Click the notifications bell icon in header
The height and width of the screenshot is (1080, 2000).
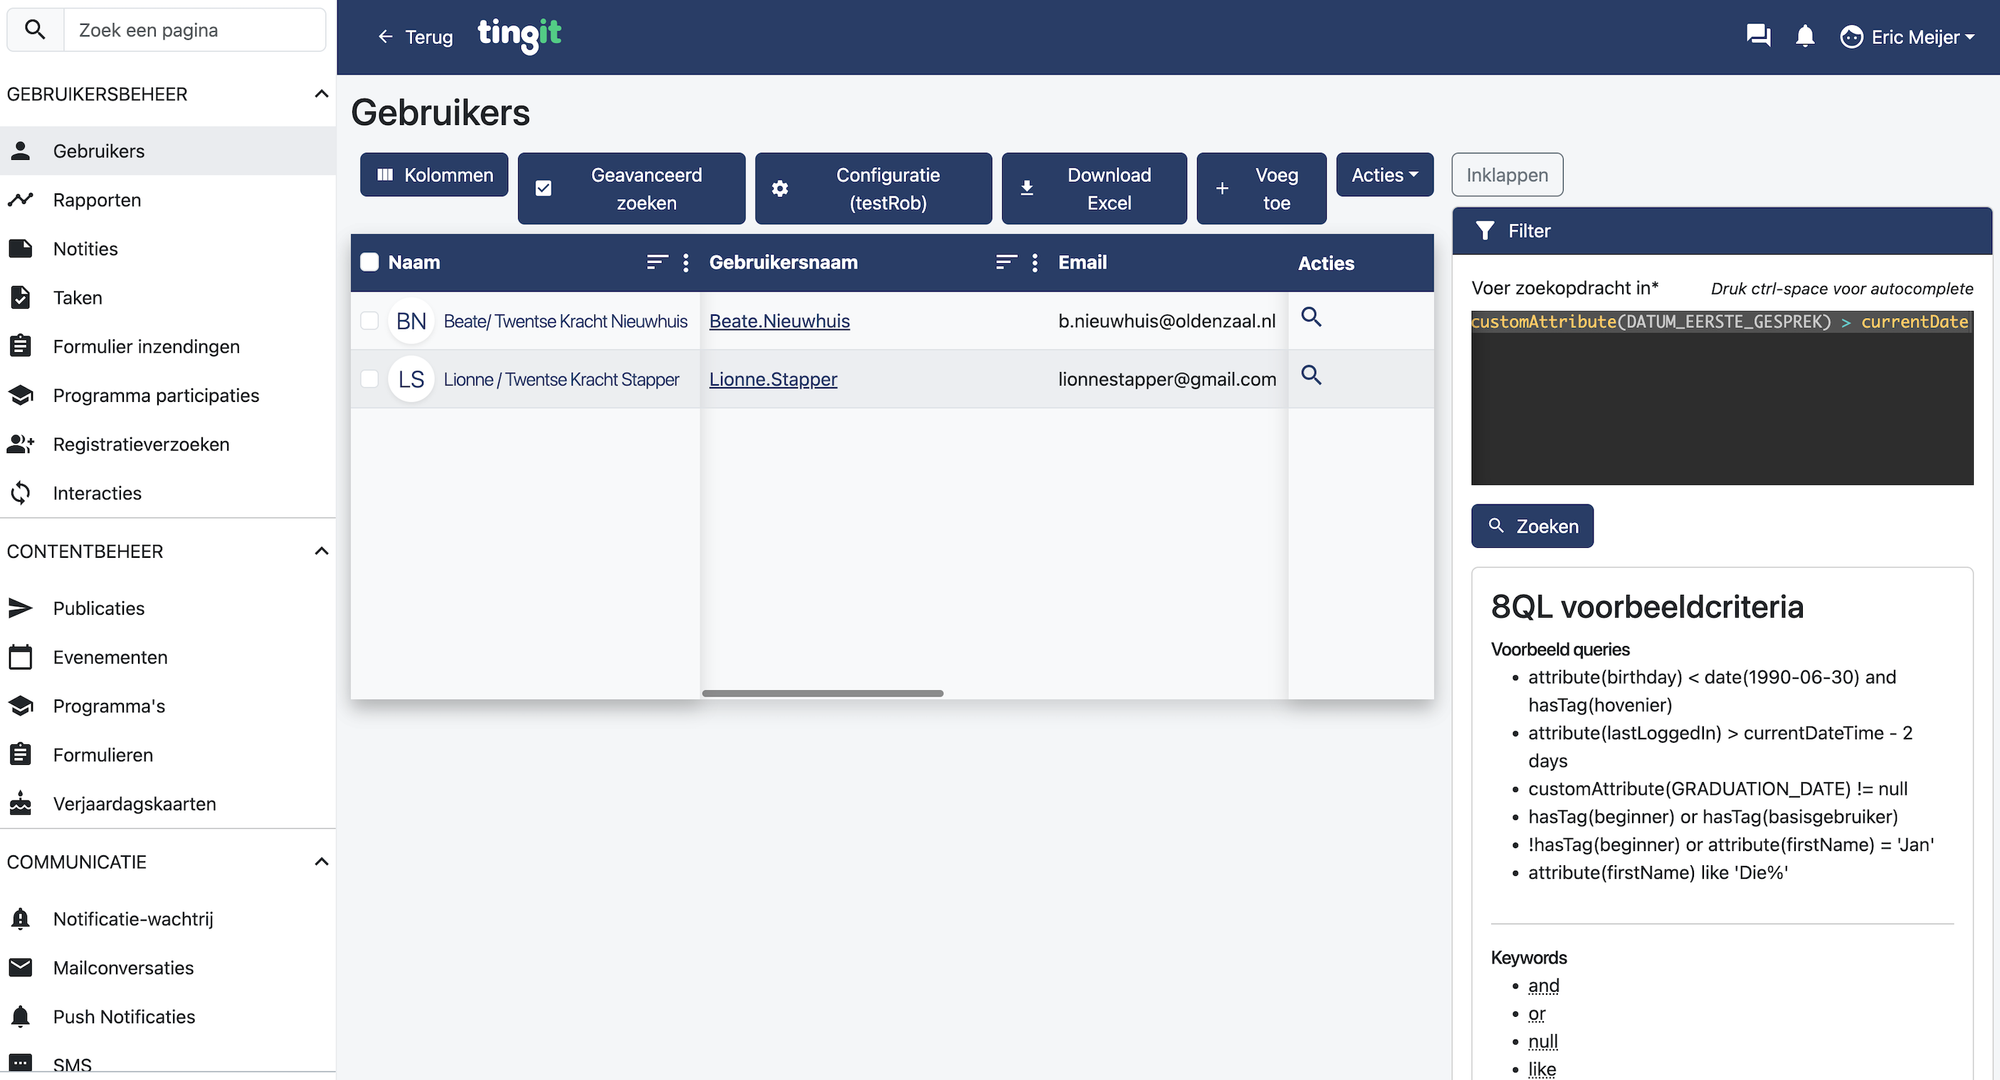(1805, 37)
